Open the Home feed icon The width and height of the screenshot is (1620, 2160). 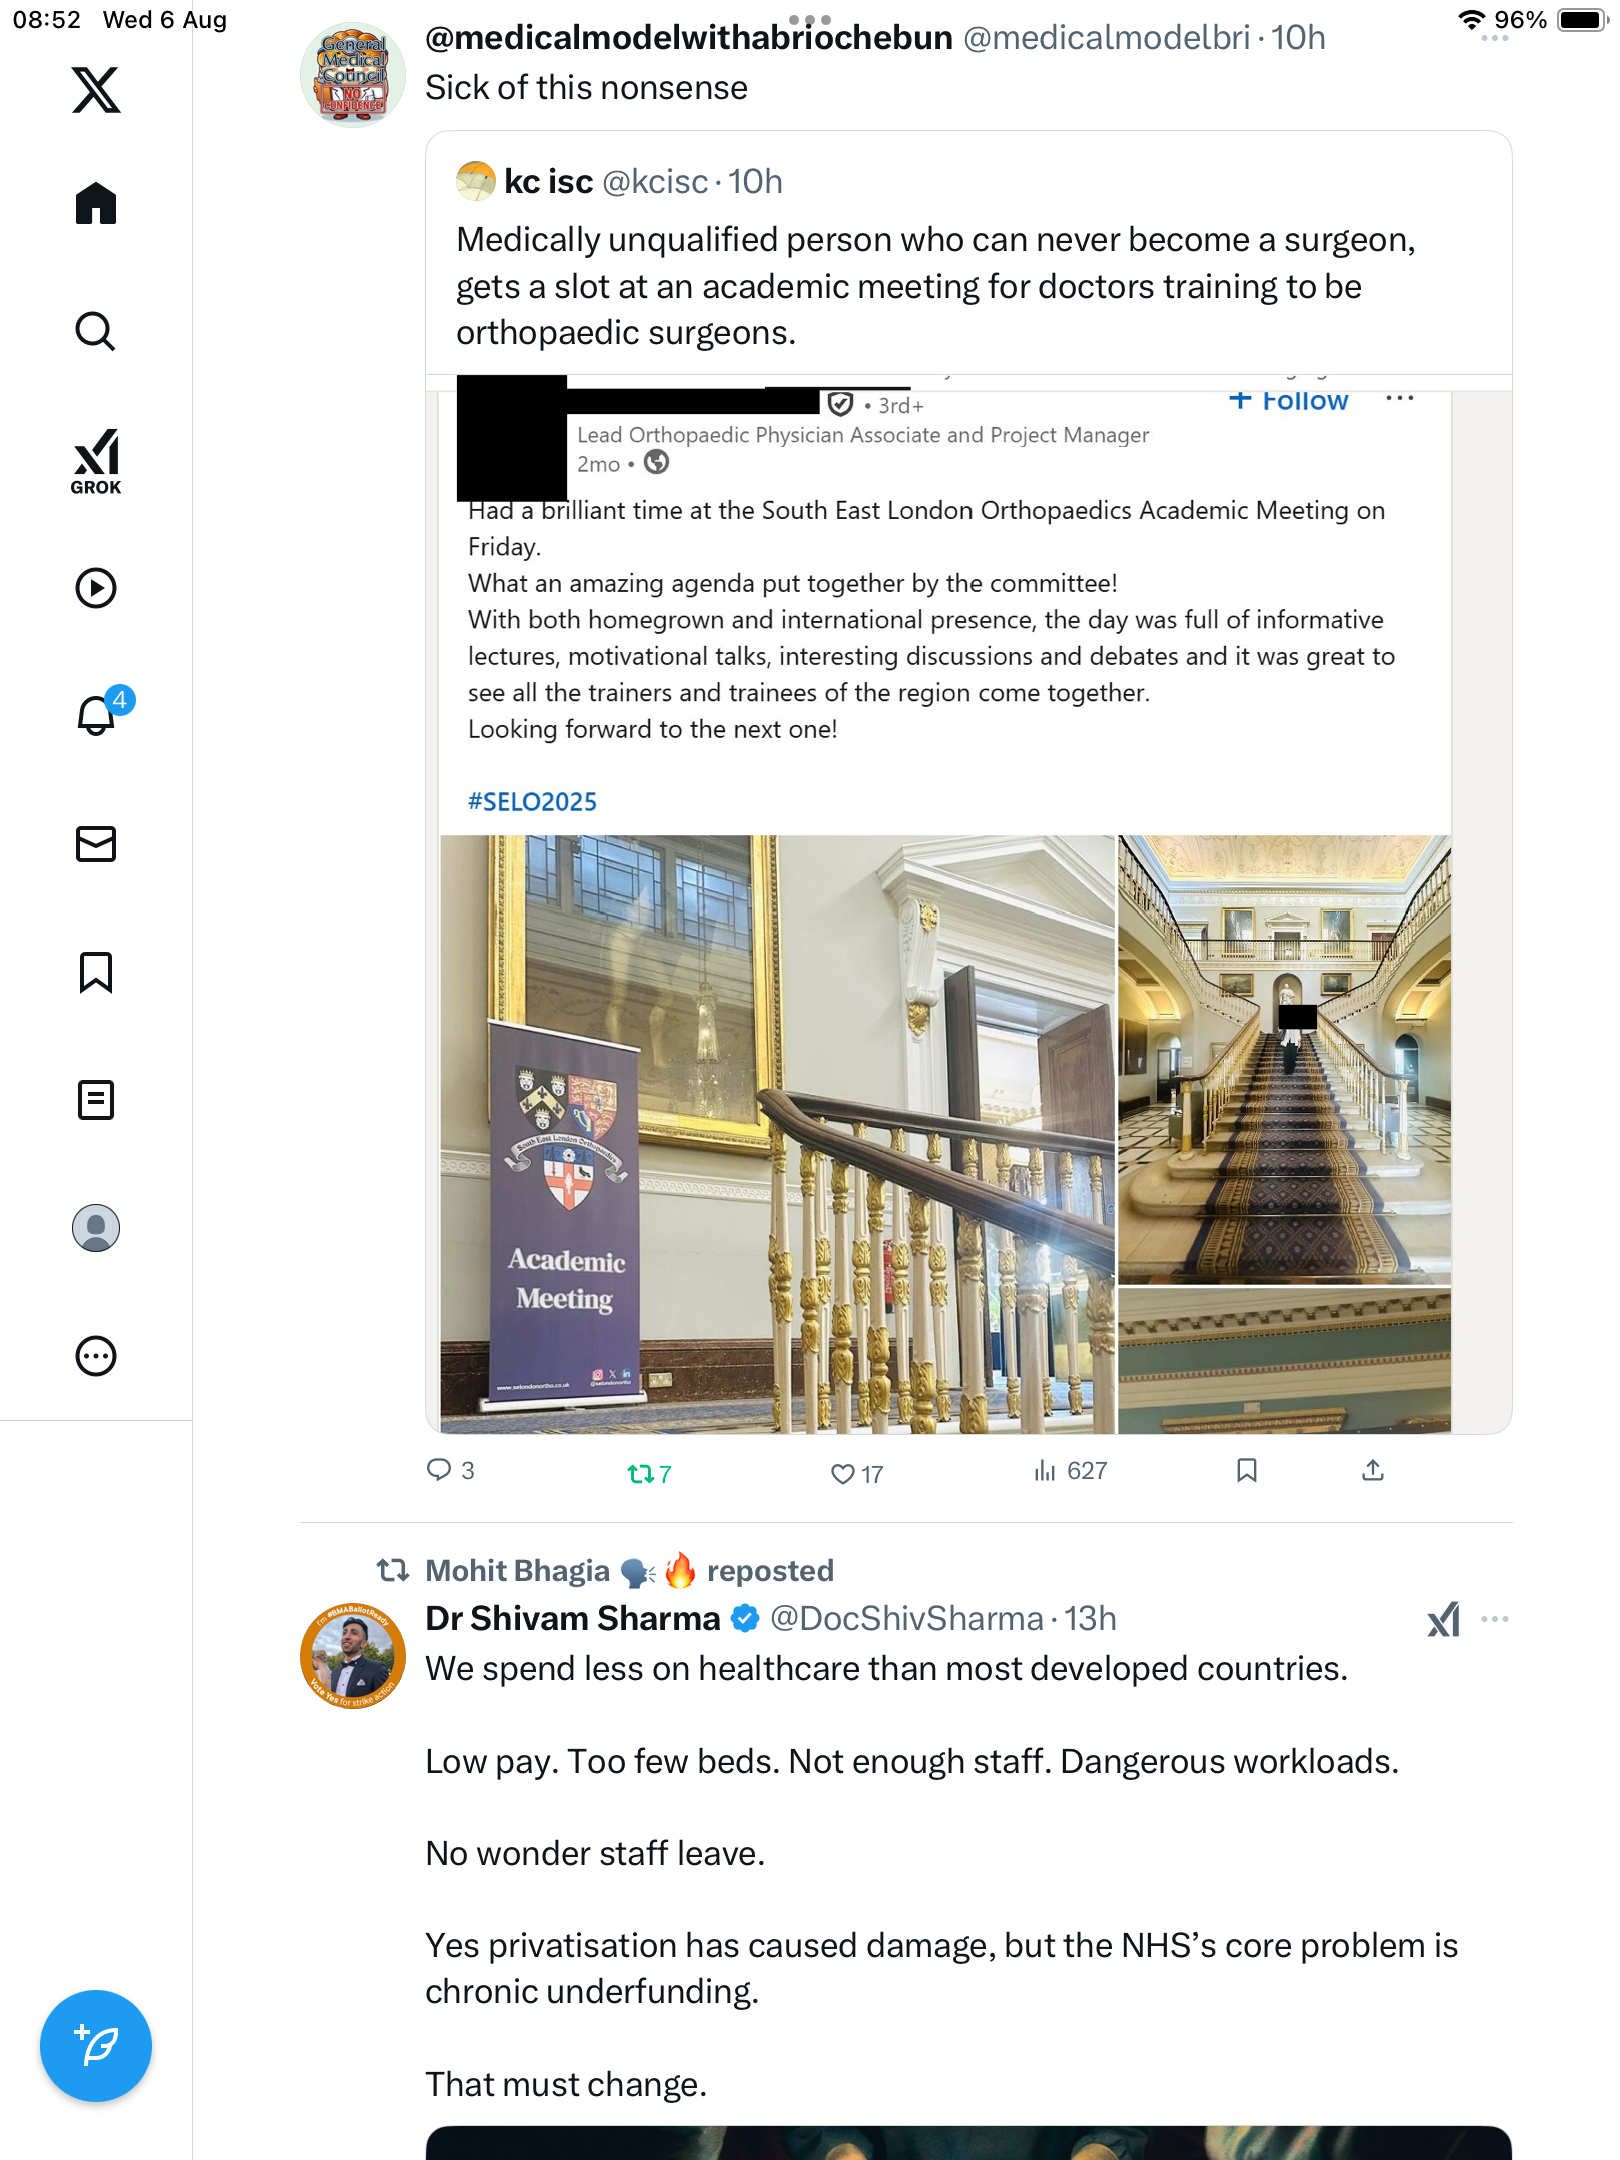pyautogui.click(x=96, y=203)
